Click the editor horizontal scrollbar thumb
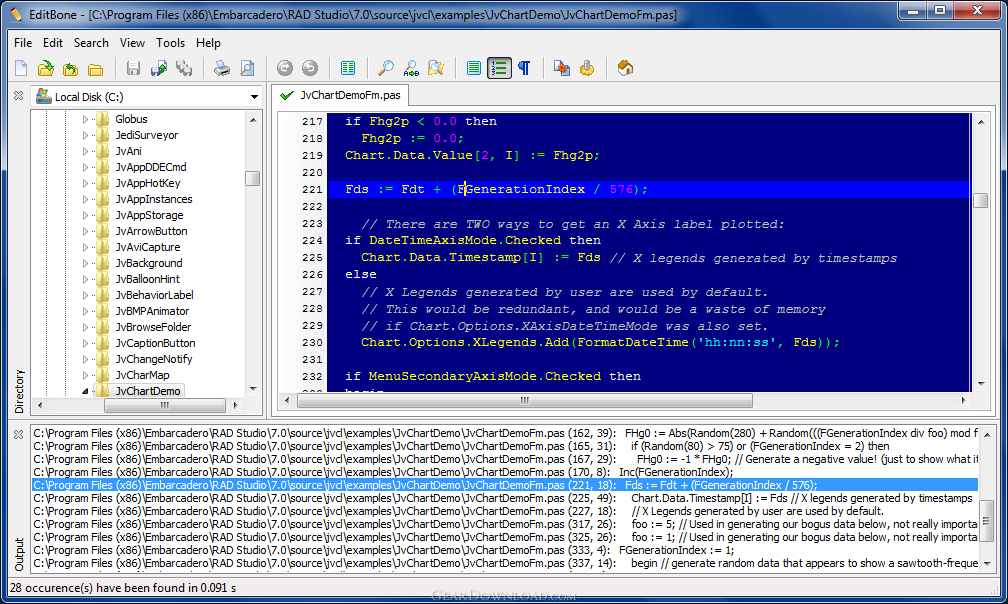 pyautogui.click(x=525, y=400)
